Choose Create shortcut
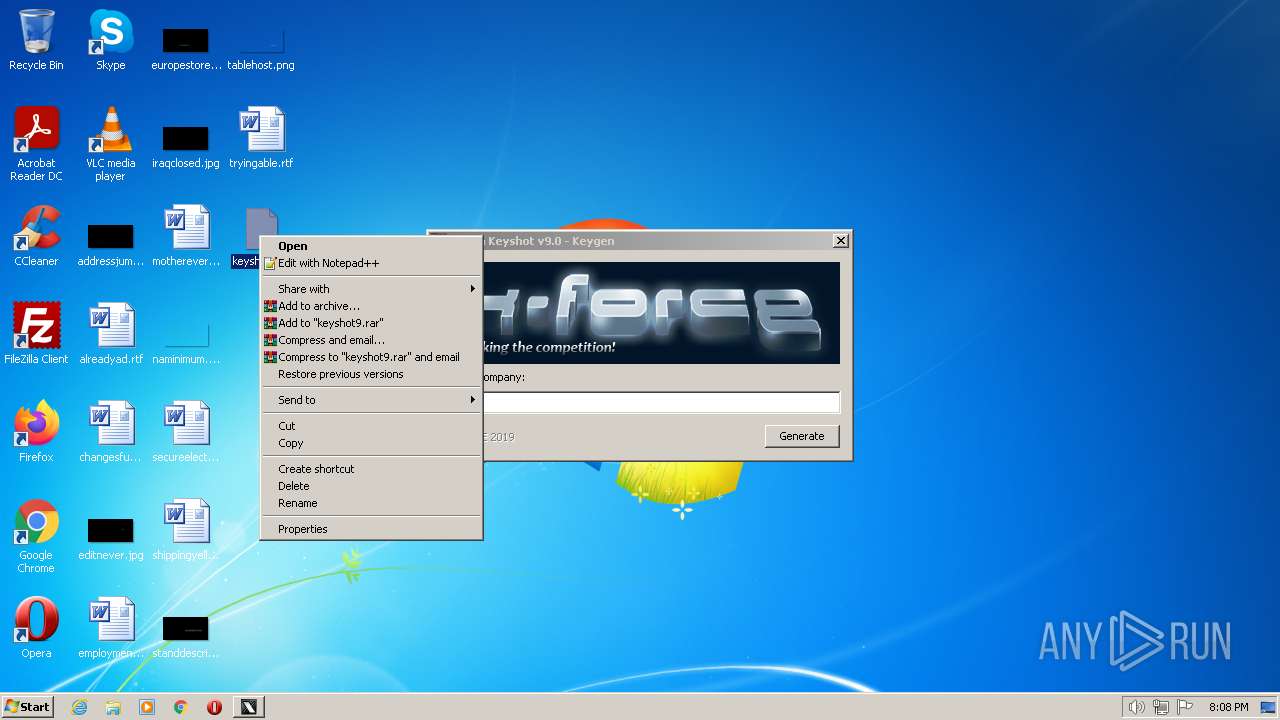This screenshot has width=1280, height=720. 372,469
